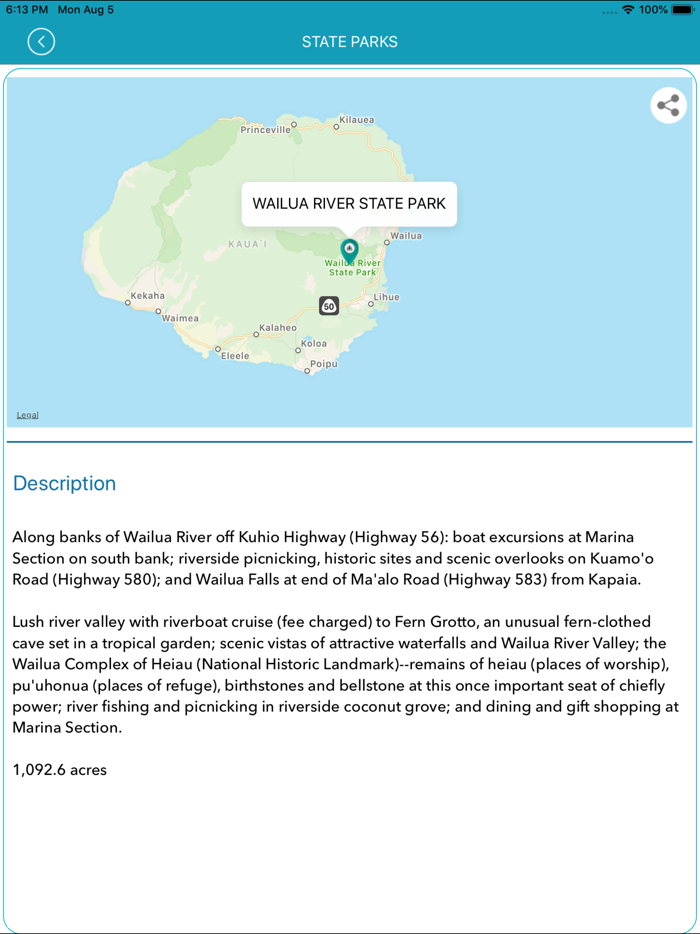
Task: Open the share icon on the map
Action: pyautogui.click(x=668, y=105)
